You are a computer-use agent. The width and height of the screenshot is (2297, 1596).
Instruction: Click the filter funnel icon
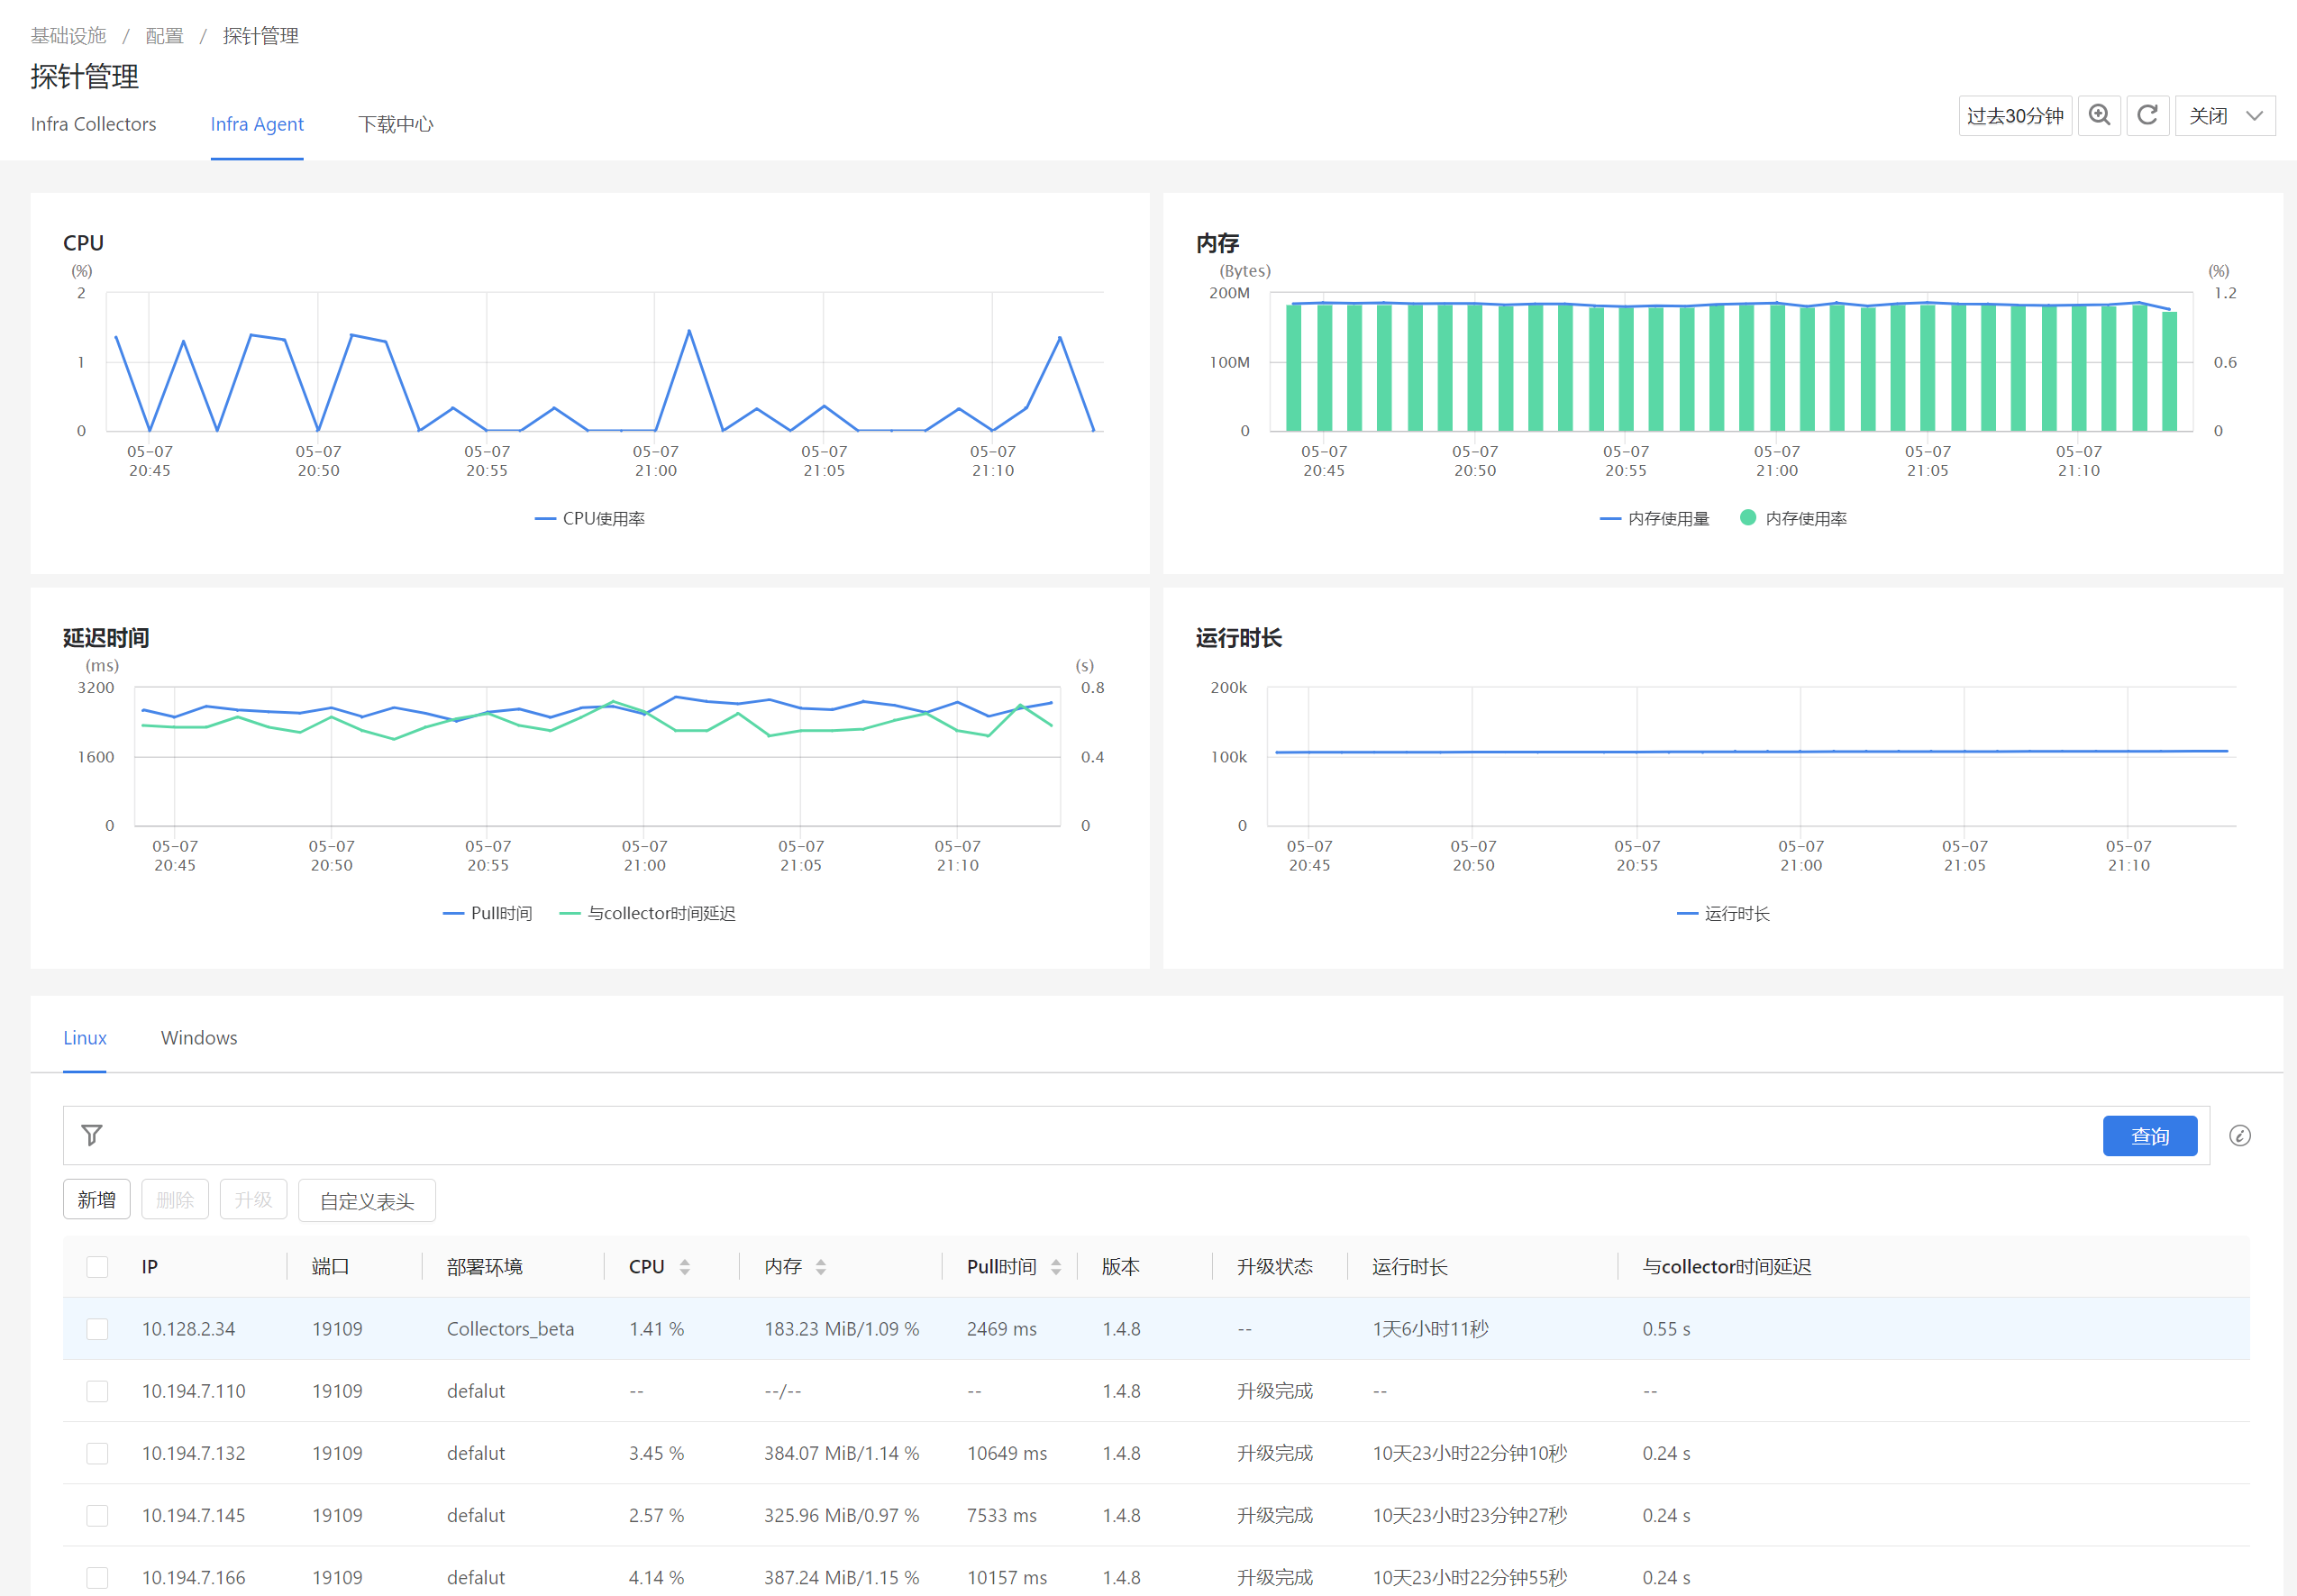[92, 1135]
